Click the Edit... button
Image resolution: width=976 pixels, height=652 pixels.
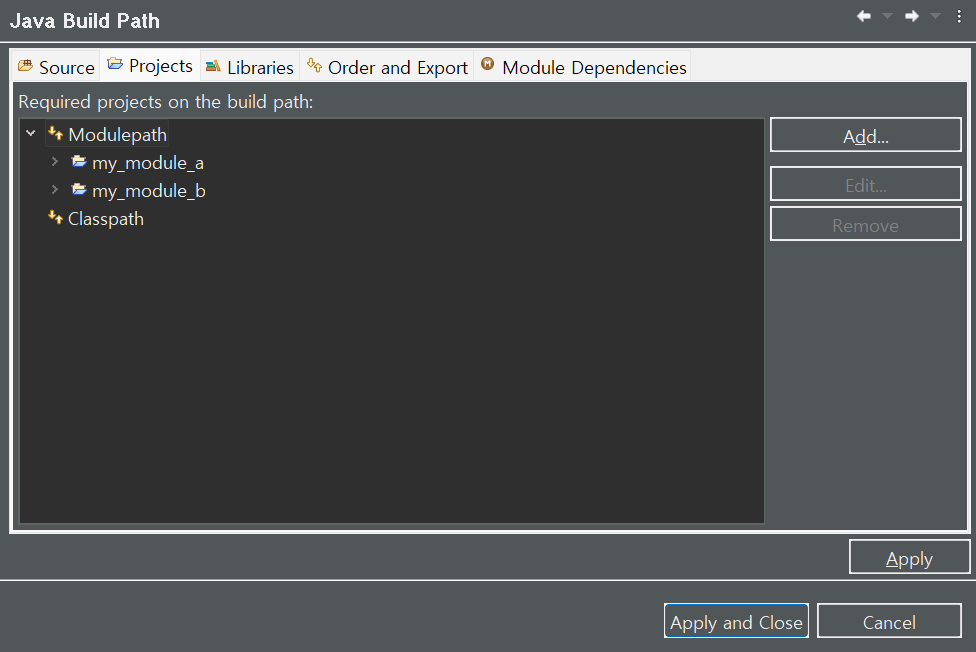click(x=865, y=184)
